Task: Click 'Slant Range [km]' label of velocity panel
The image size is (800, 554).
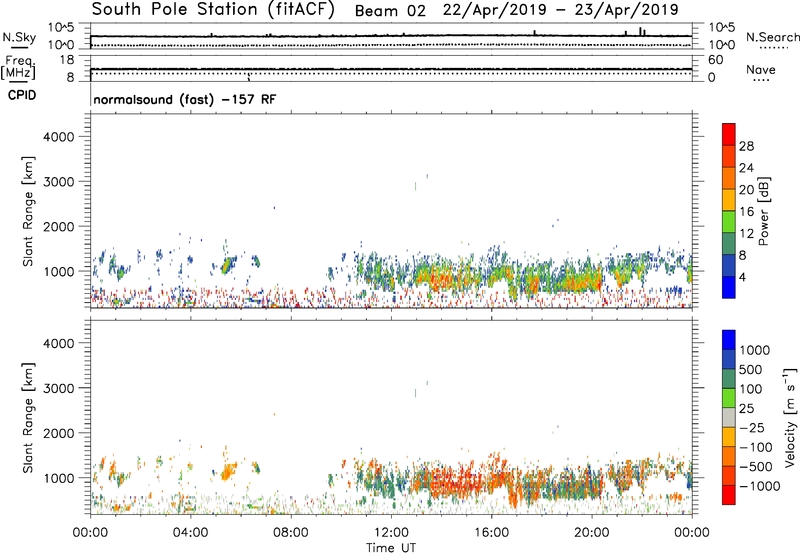Action: (x=28, y=418)
